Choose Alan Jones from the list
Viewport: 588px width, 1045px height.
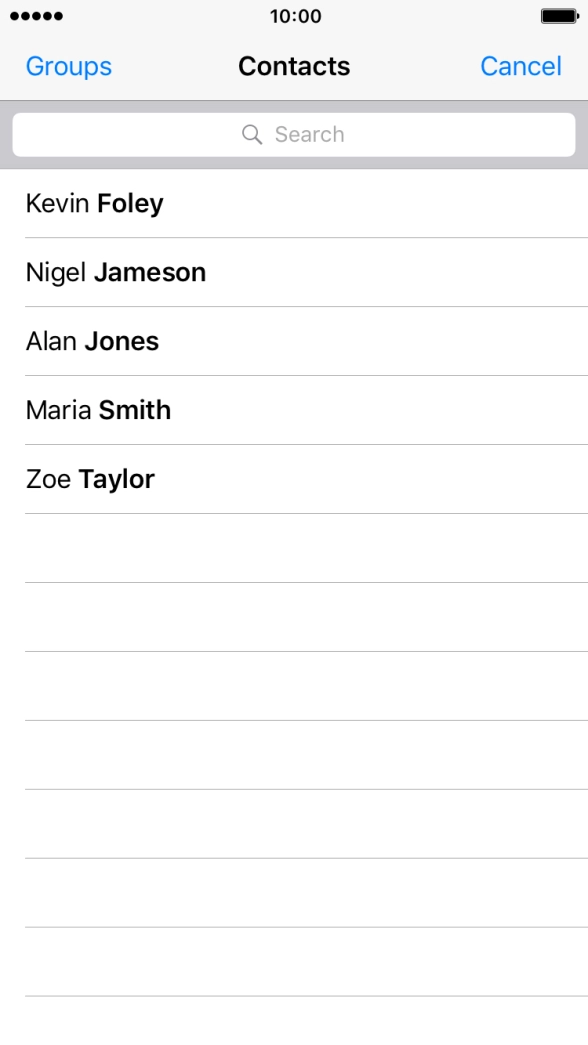[x=294, y=341]
